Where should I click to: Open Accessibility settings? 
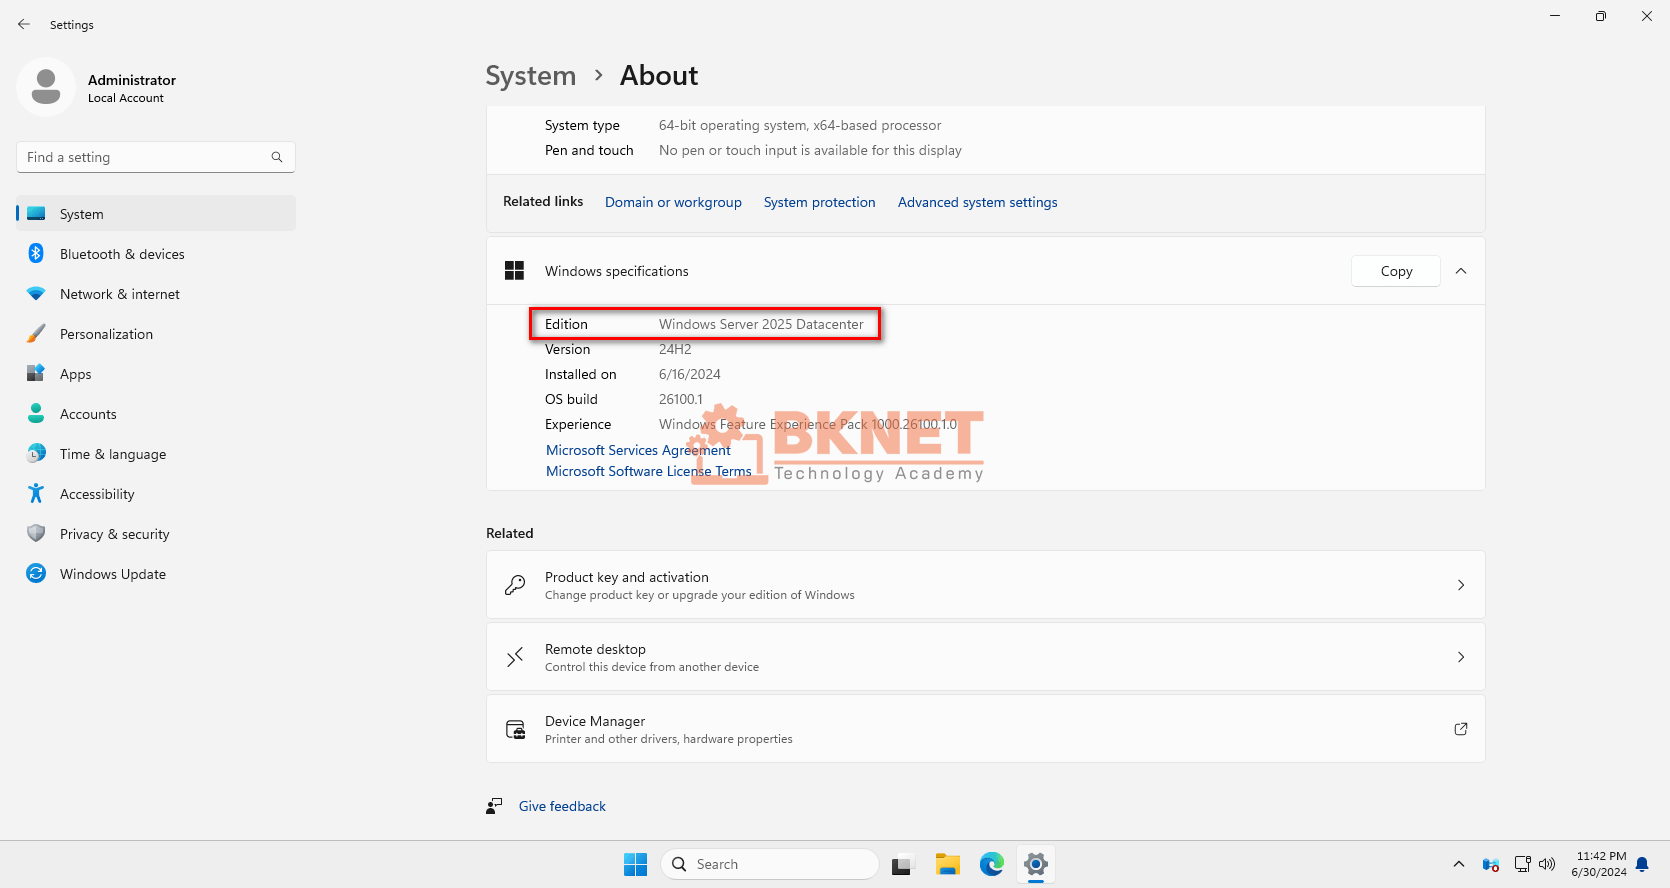pyautogui.click(x=156, y=494)
